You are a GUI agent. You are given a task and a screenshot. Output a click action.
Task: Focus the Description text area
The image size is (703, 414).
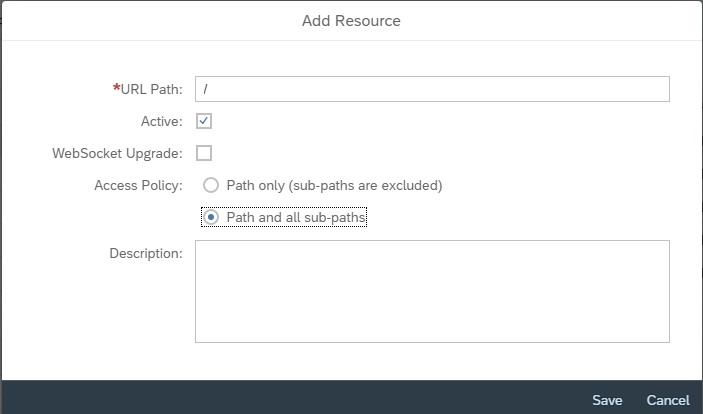pos(432,292)
